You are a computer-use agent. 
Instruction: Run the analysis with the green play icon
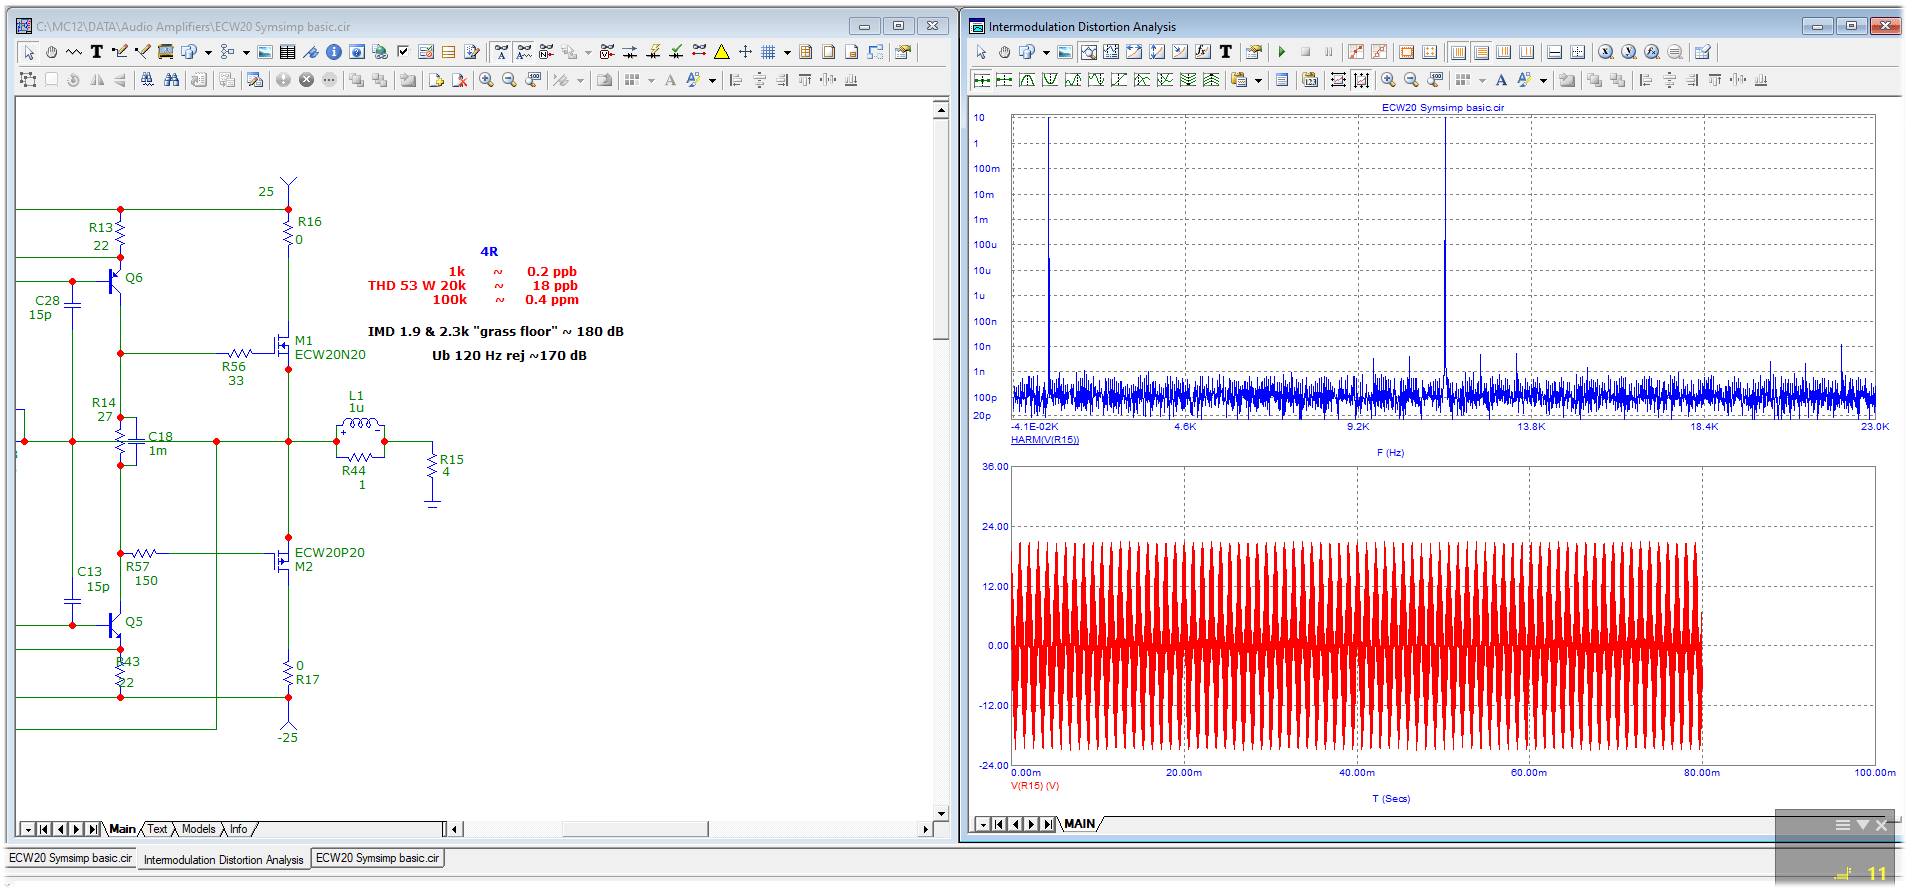pyautogui.click(x=1282, y=52)
